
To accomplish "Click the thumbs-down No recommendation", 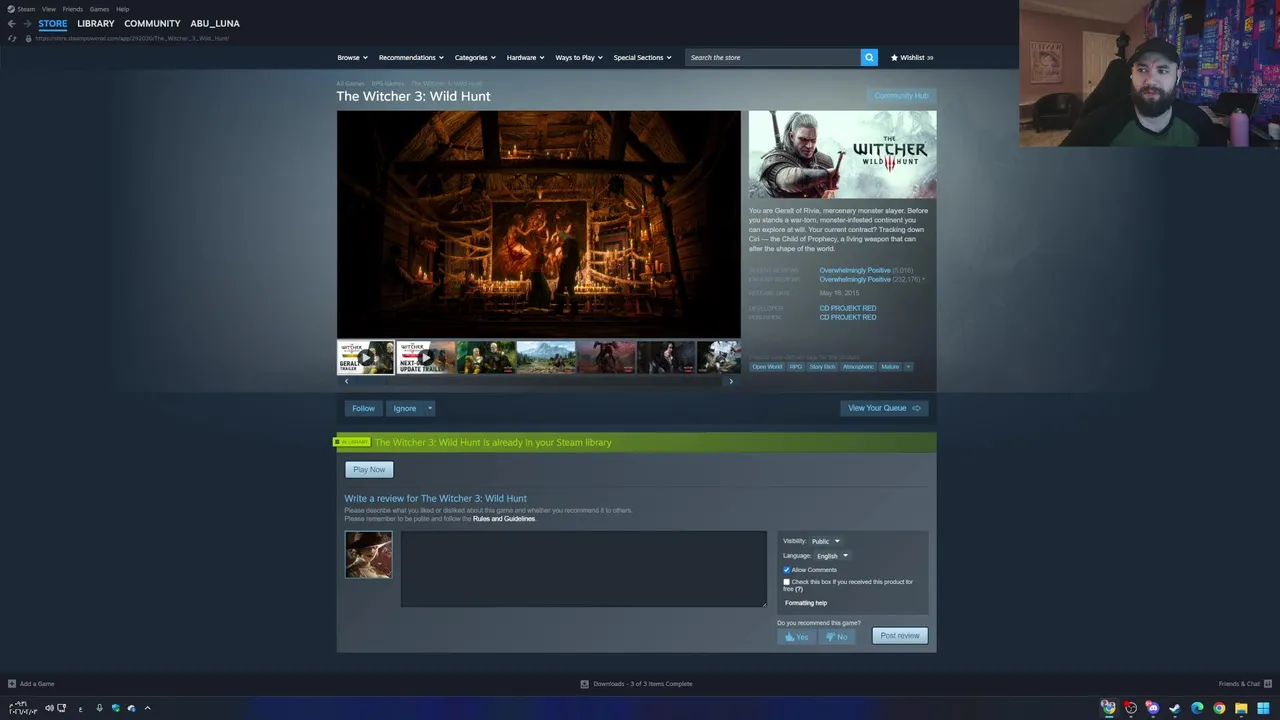I will [x=837, y=636].
